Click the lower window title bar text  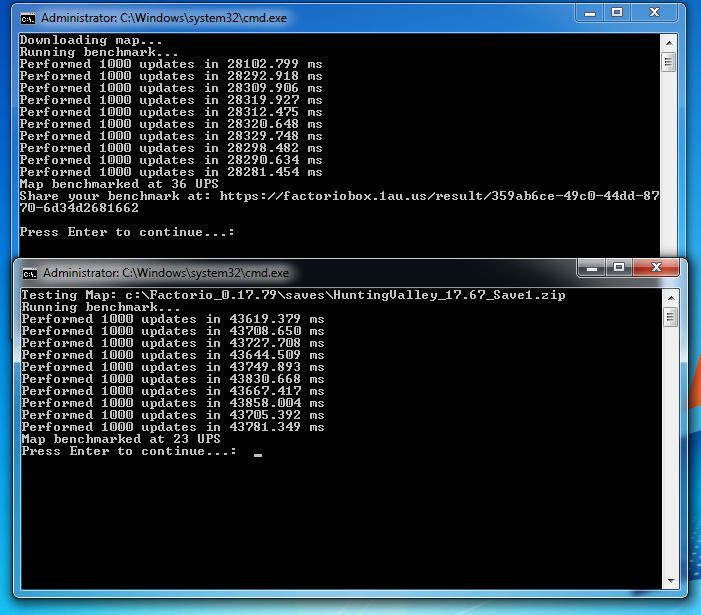pos(166,273)
